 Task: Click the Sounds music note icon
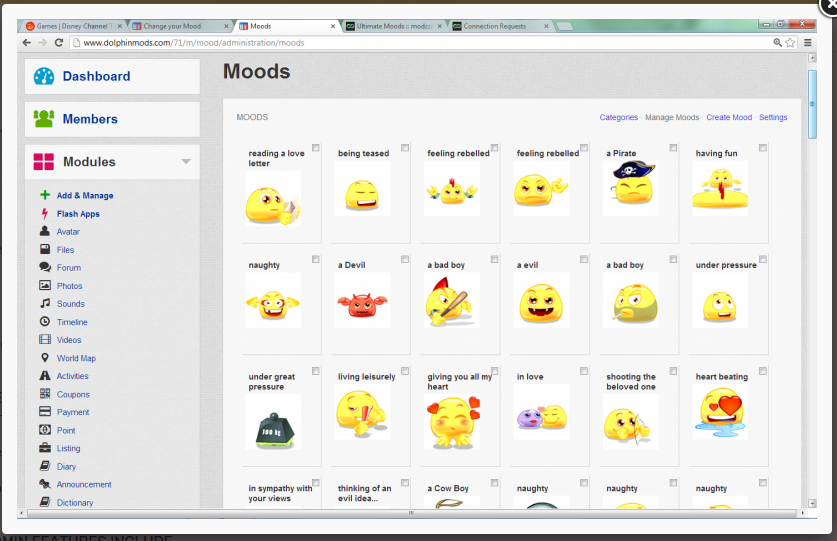click(x=45, y=304)
